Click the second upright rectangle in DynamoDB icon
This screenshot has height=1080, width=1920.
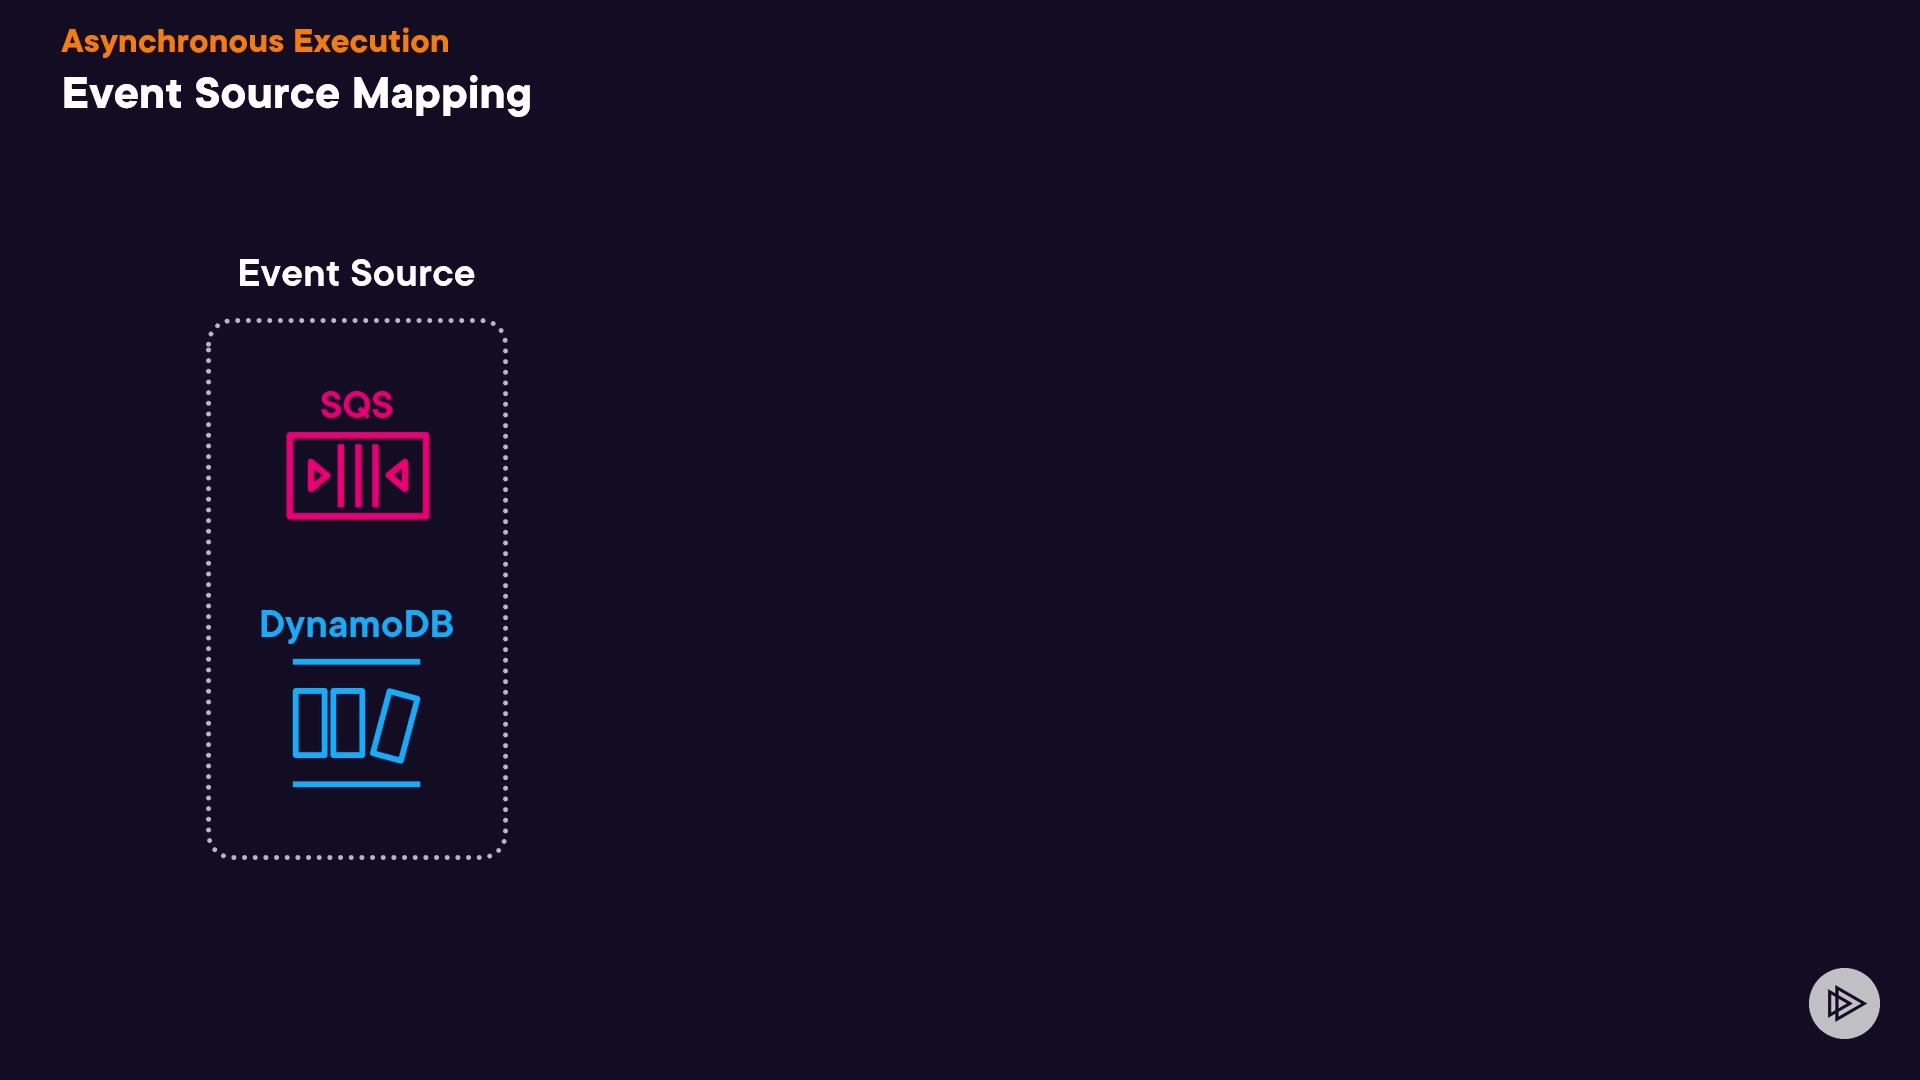pyautogui.click(x=347, y=723)
